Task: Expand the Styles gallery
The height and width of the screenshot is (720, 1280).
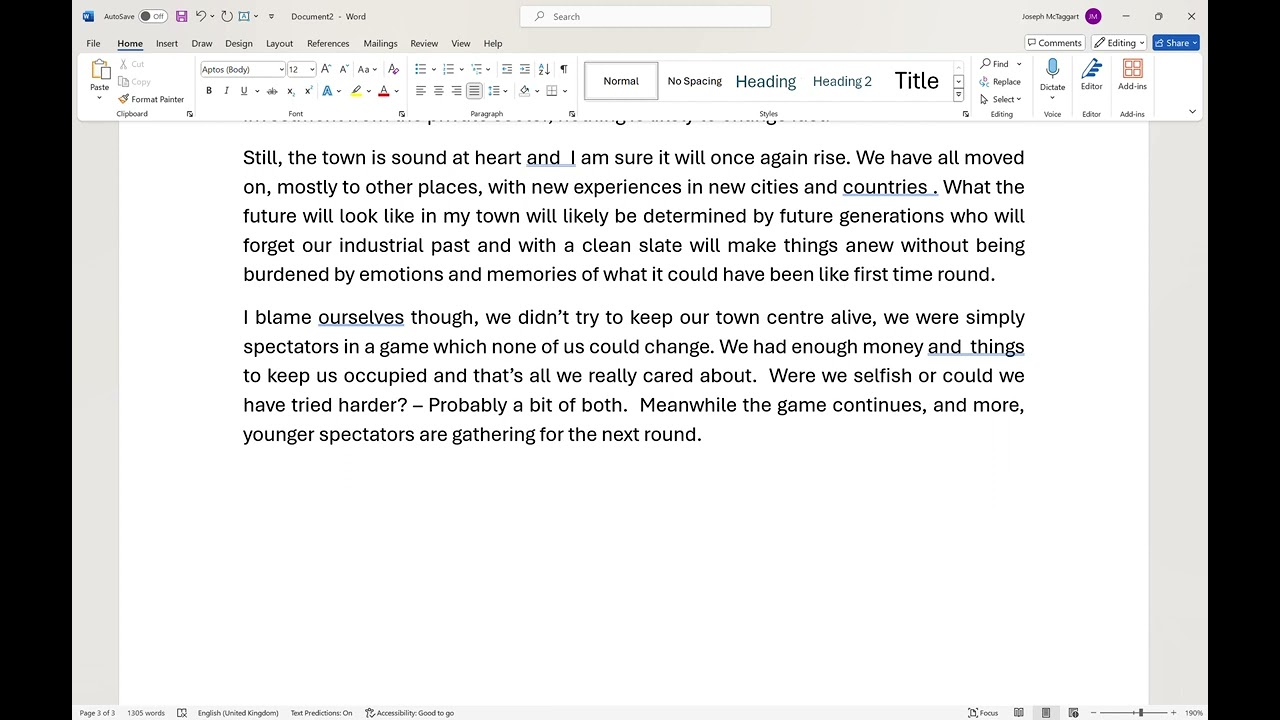Action: click(958, 96)
